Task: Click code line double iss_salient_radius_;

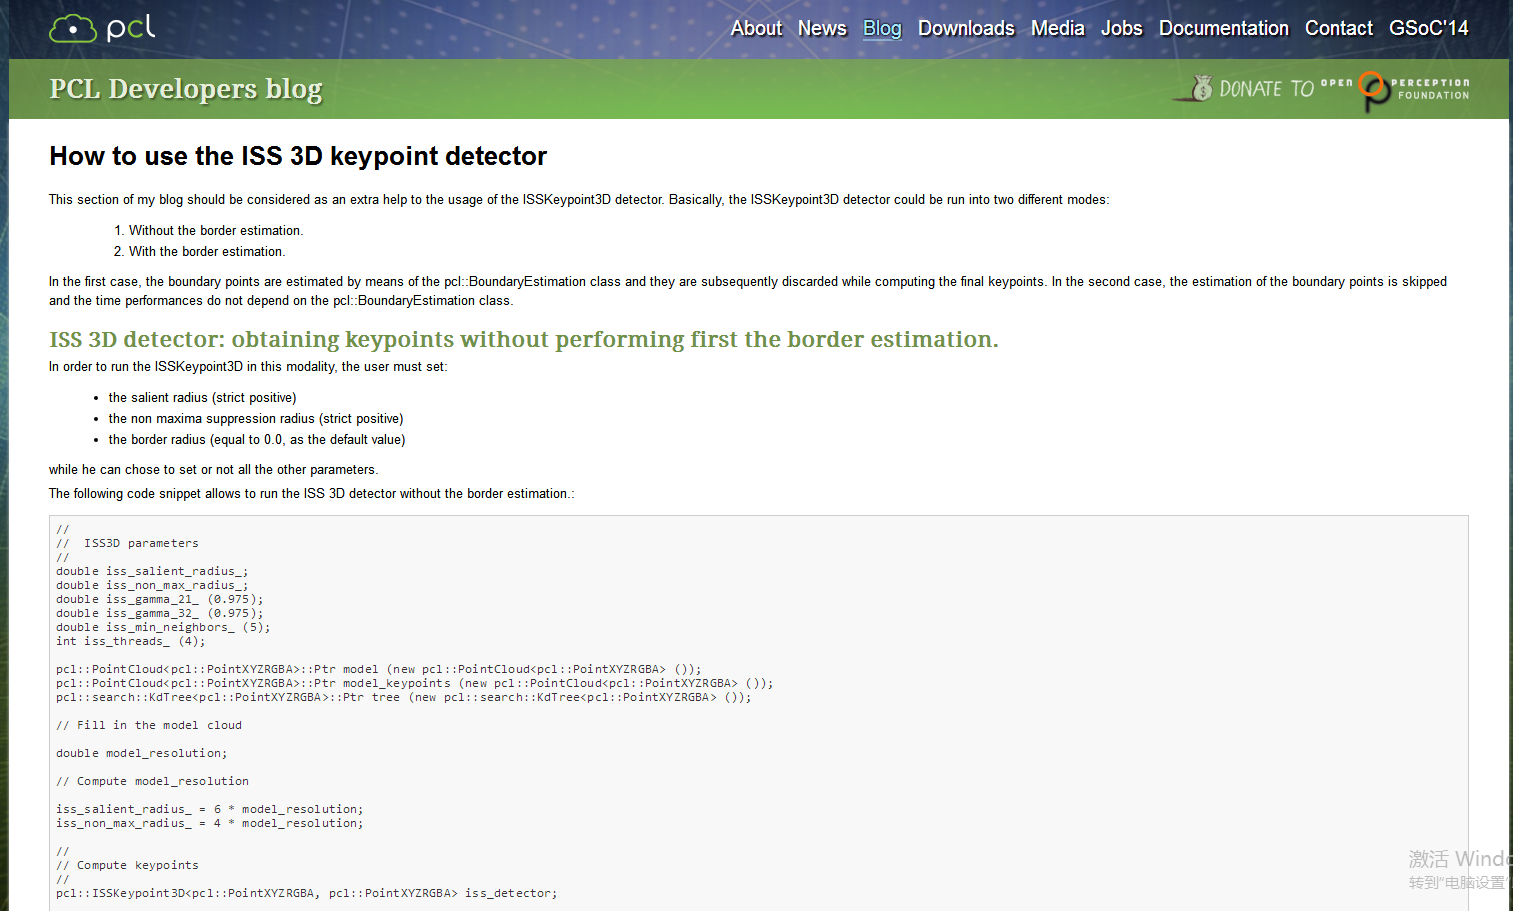Action: point(152,572)
